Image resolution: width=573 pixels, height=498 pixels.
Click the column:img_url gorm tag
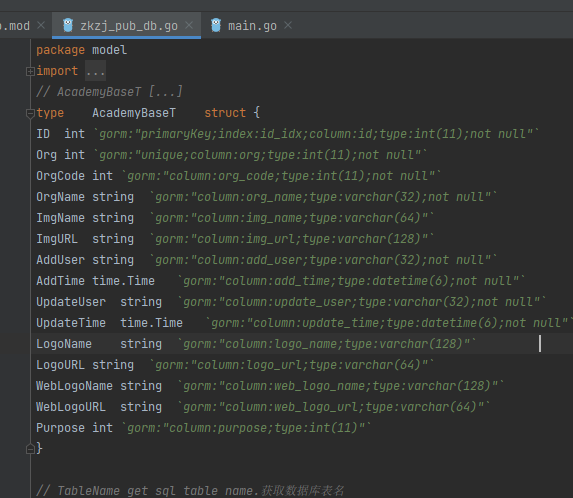click(292, 239)
